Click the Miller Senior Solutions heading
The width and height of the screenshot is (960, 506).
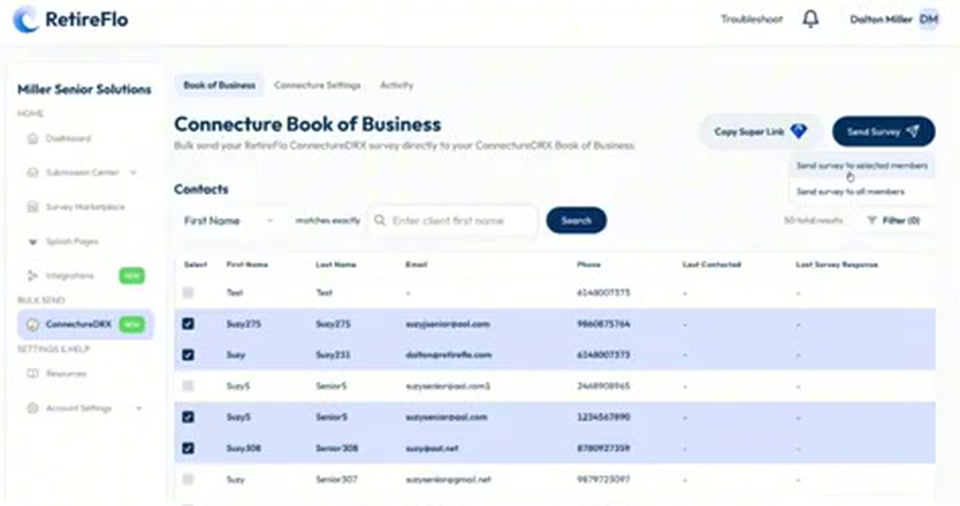(x=84, y=89)
